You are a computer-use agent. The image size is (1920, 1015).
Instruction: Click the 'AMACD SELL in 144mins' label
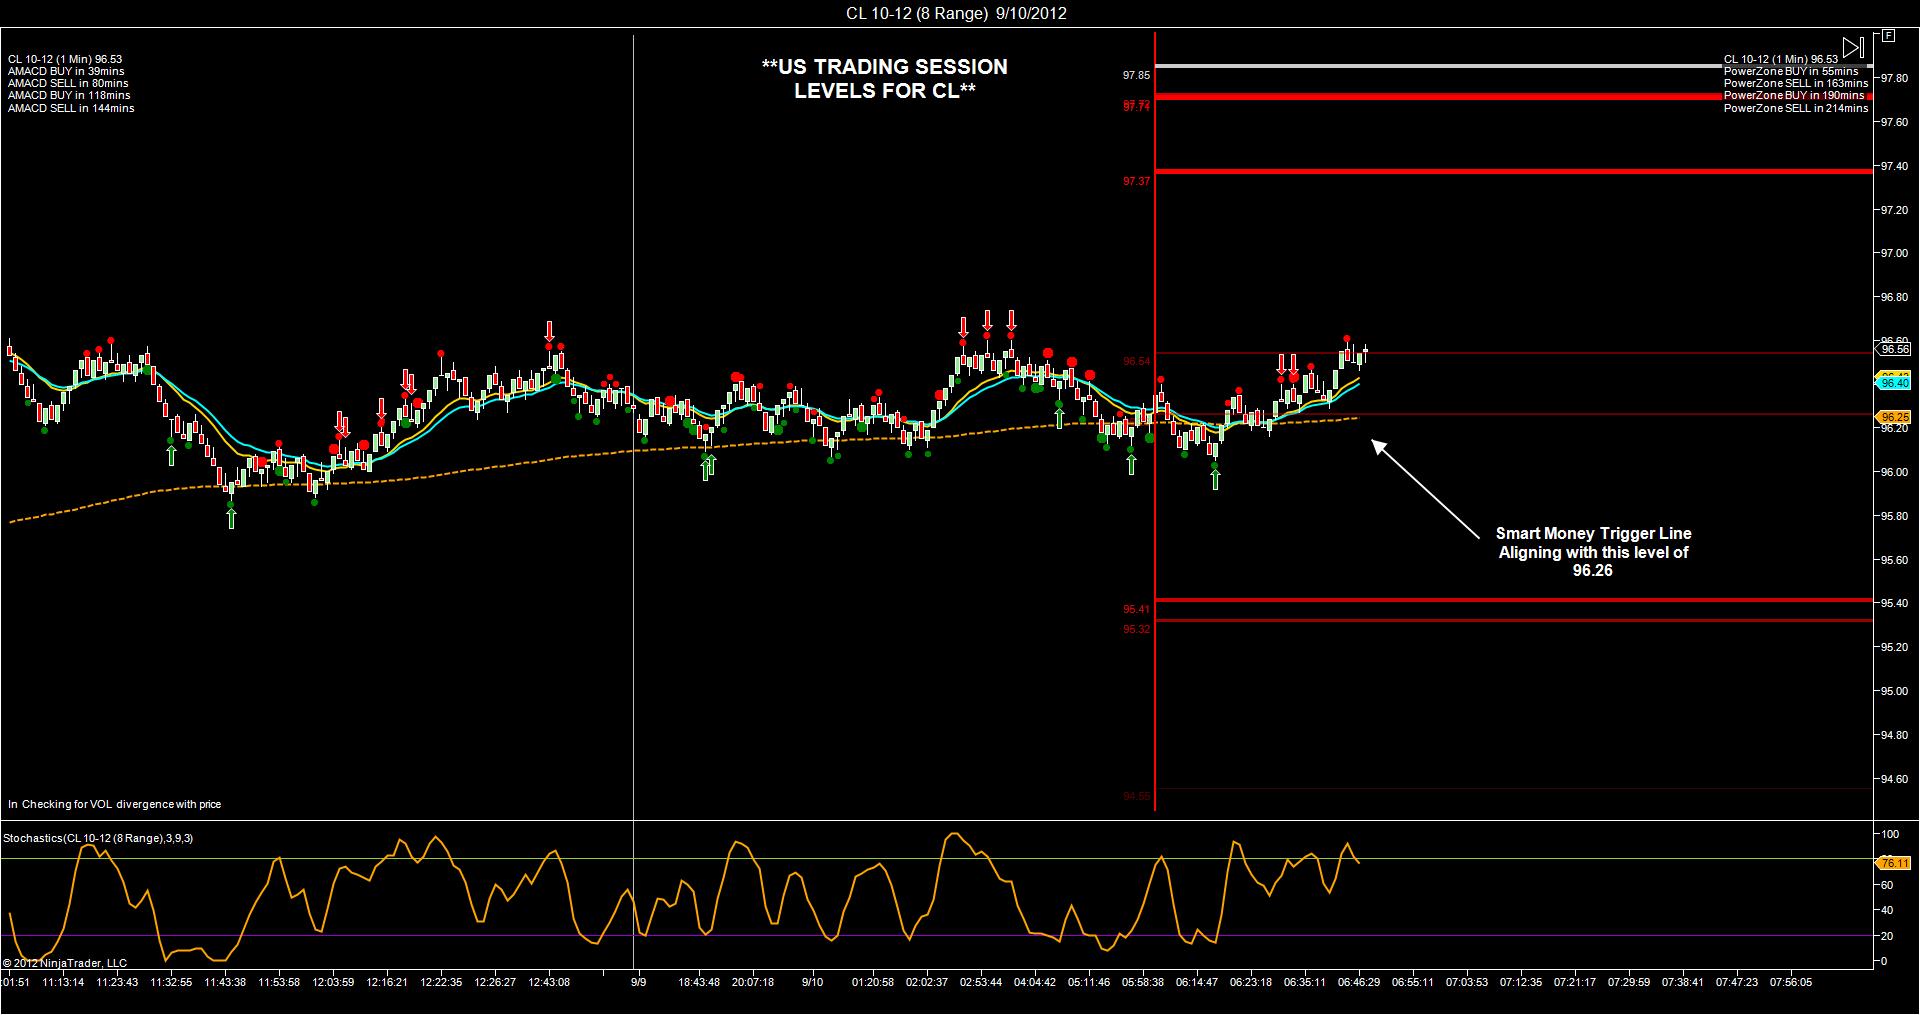coord(71,108)
